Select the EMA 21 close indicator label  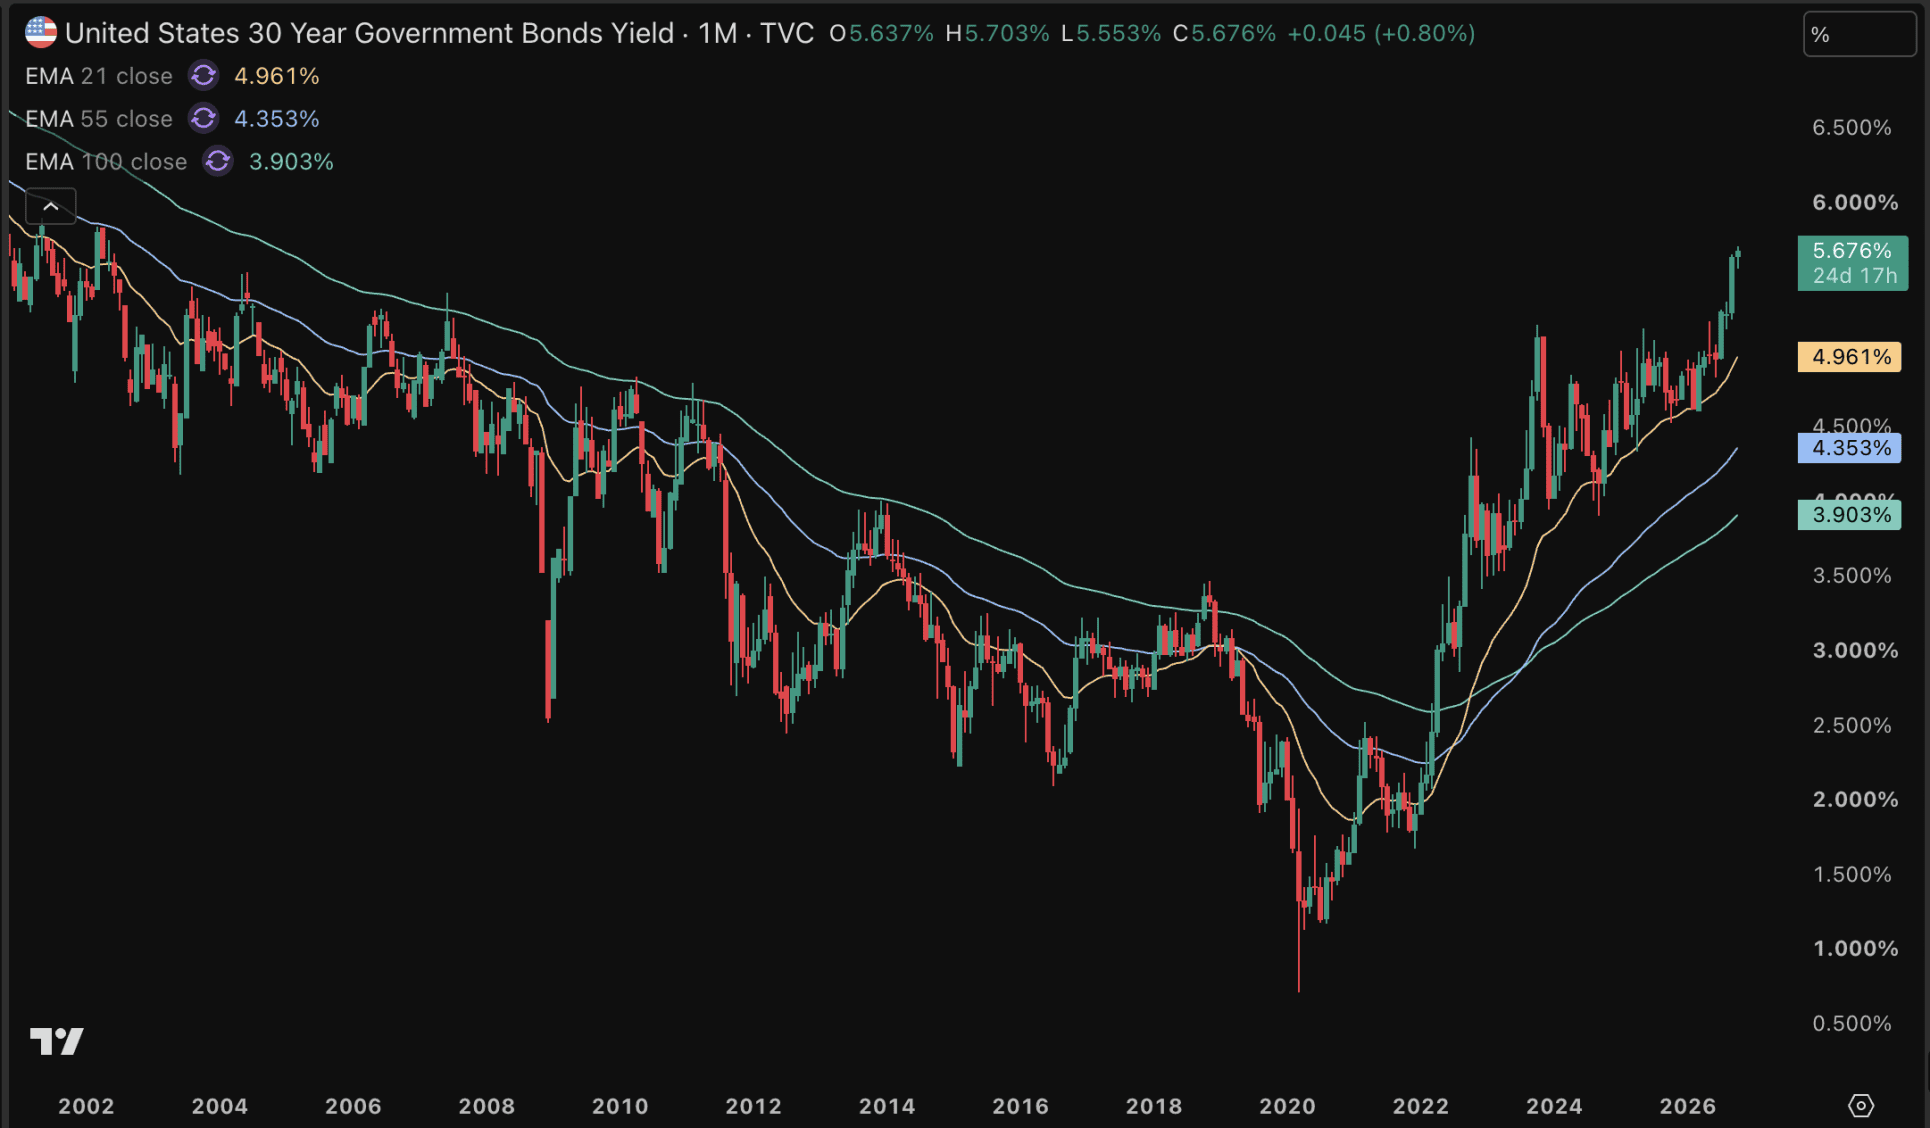tap(99, 76)
